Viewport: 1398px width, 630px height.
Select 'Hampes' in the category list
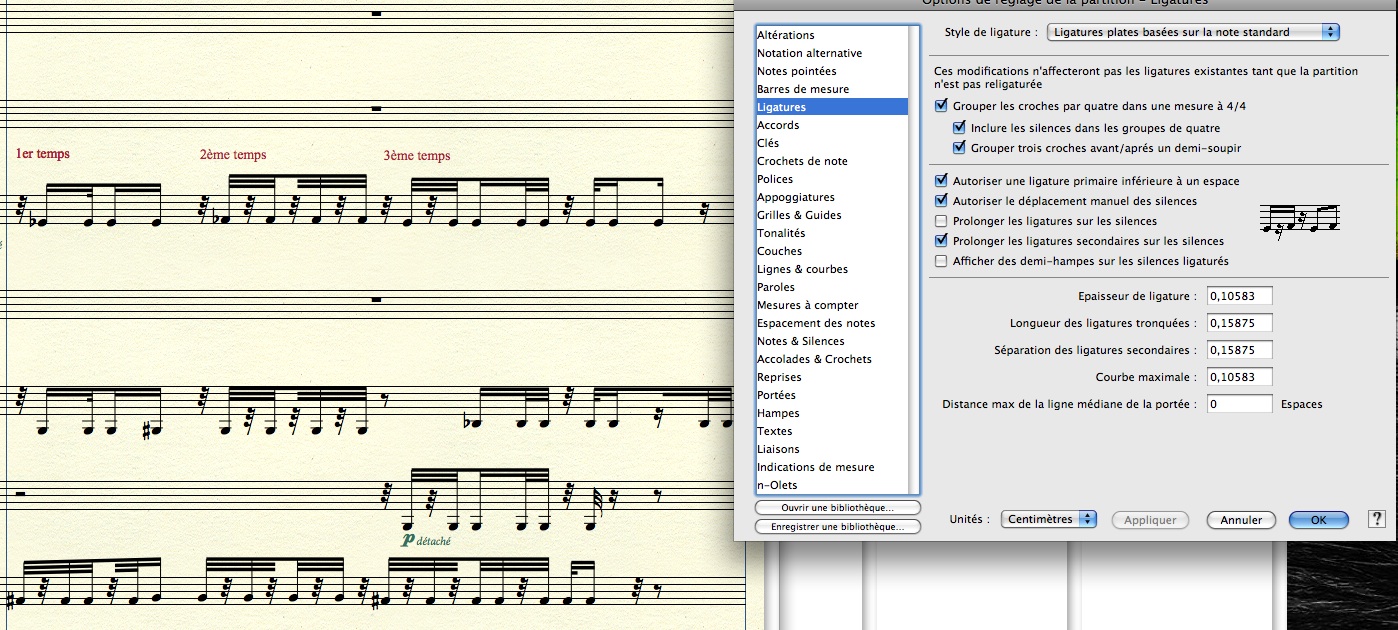click(x=778, y=413)
